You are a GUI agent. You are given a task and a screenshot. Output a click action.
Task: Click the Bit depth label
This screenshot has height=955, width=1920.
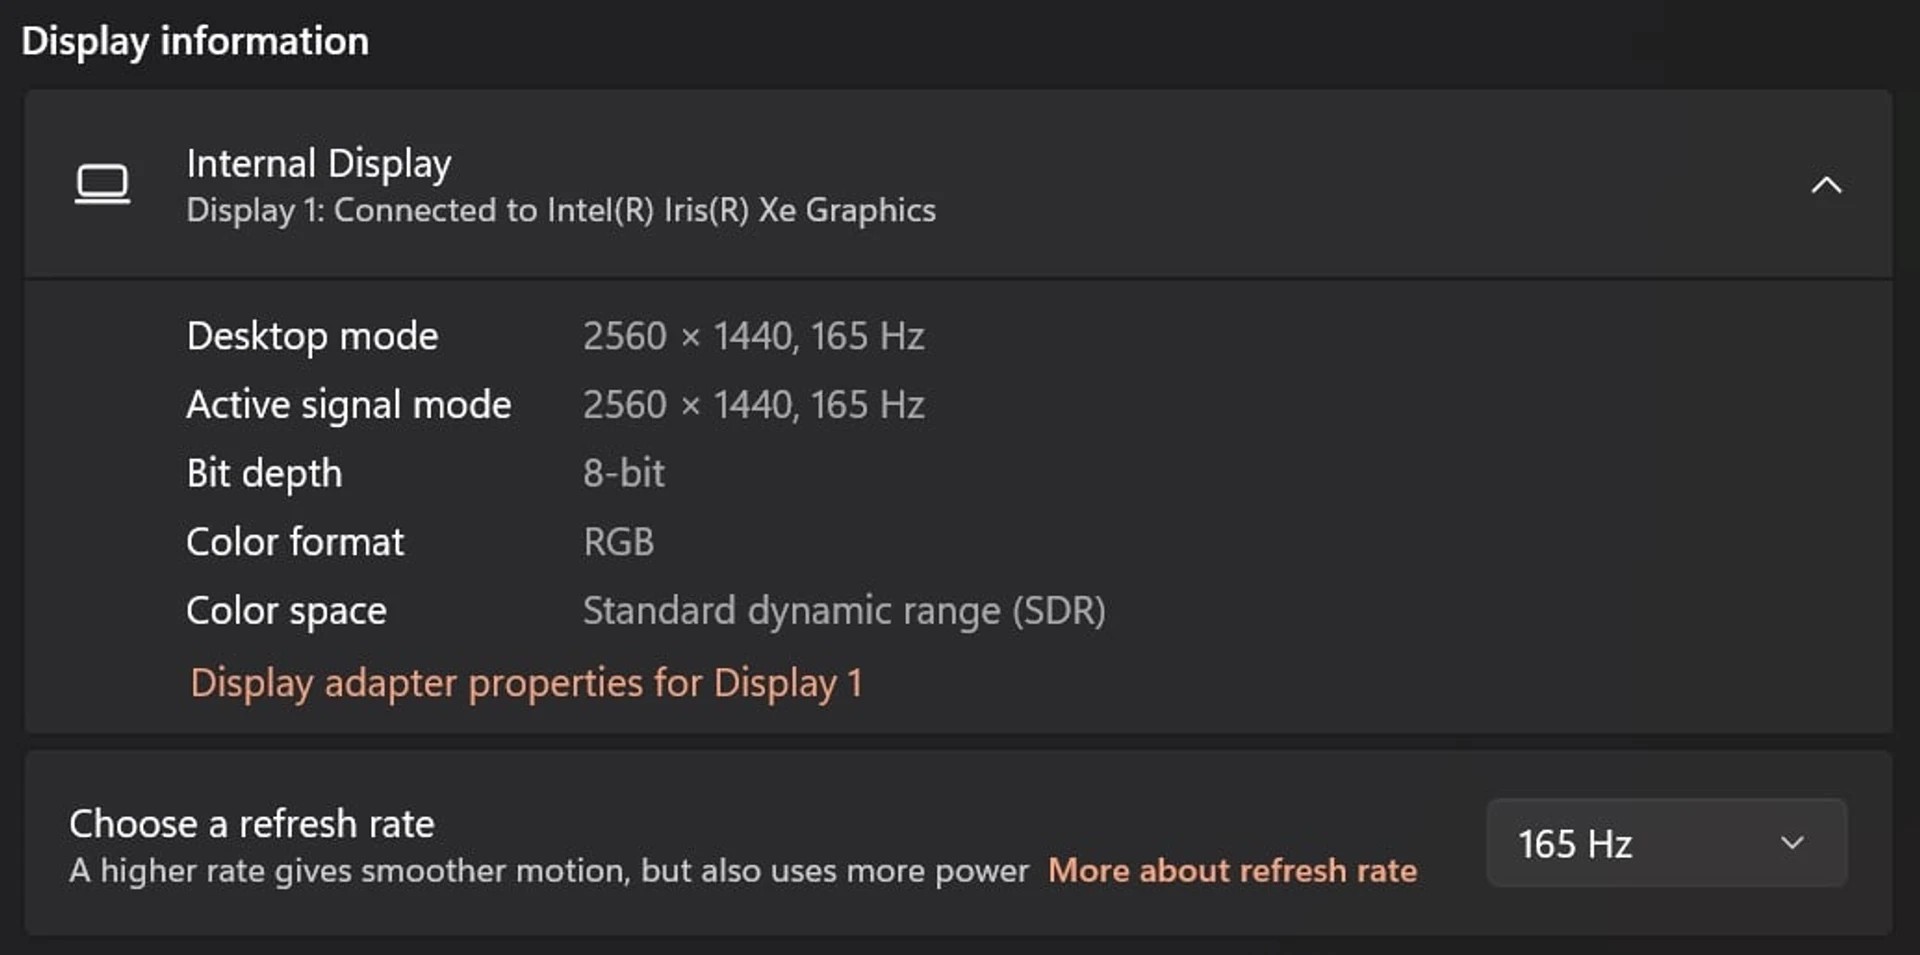(264, 473)
